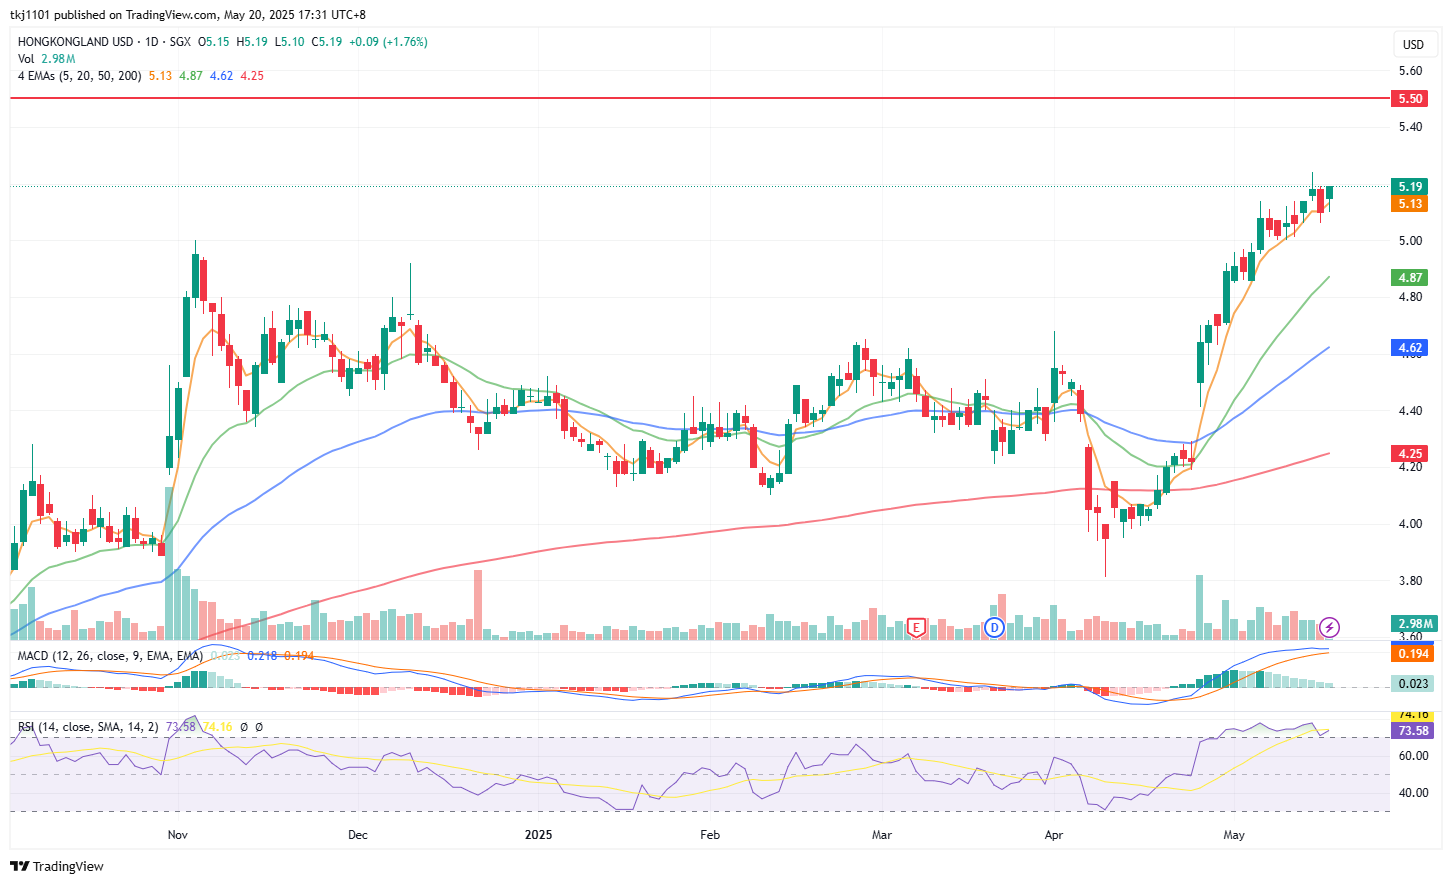Click the 60.00 RSI axis label
The image size is (1452, 884).
(x=1413, y=756)
